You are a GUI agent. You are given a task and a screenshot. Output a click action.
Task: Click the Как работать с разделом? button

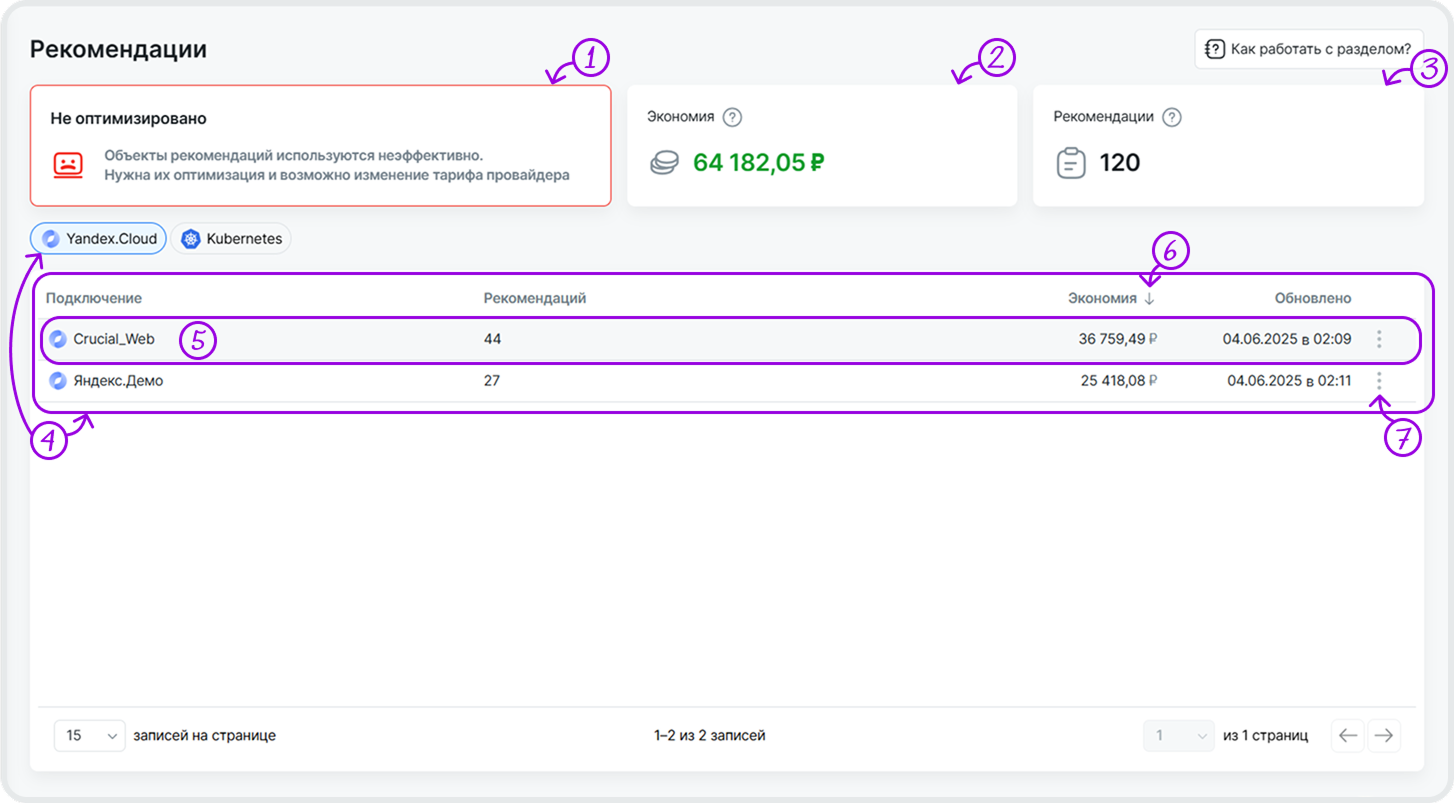click(1308, 49)
